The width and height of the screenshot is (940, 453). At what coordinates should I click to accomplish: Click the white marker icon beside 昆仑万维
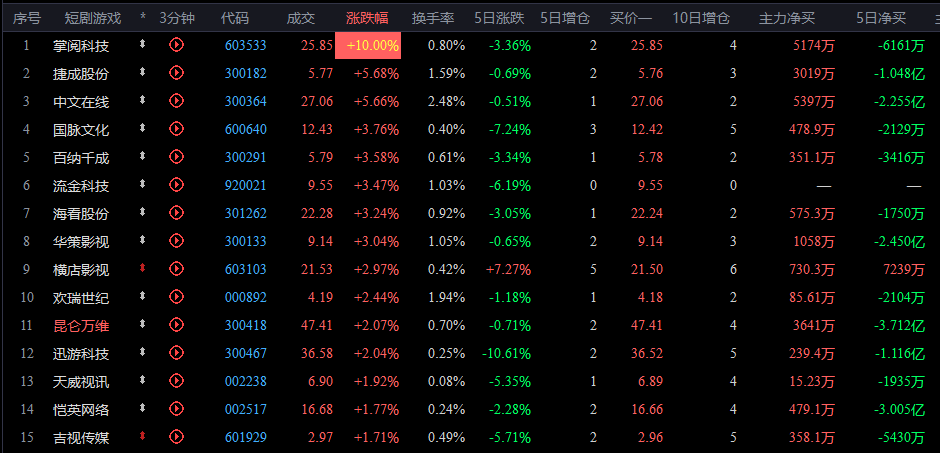pos(142,324)
